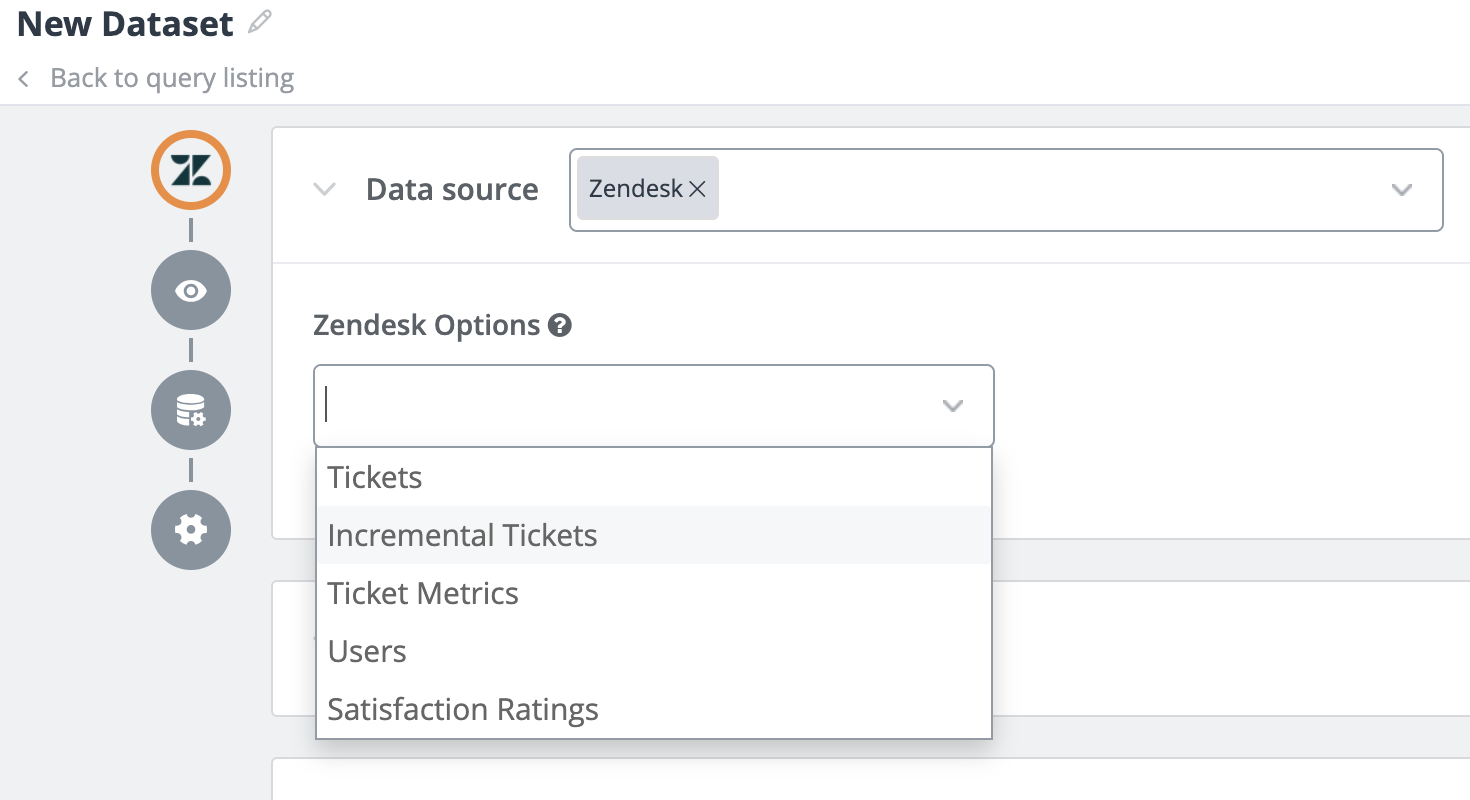1470x800 pixels.
Task: Open the gear settings step icon
Action: click(191, 530)
